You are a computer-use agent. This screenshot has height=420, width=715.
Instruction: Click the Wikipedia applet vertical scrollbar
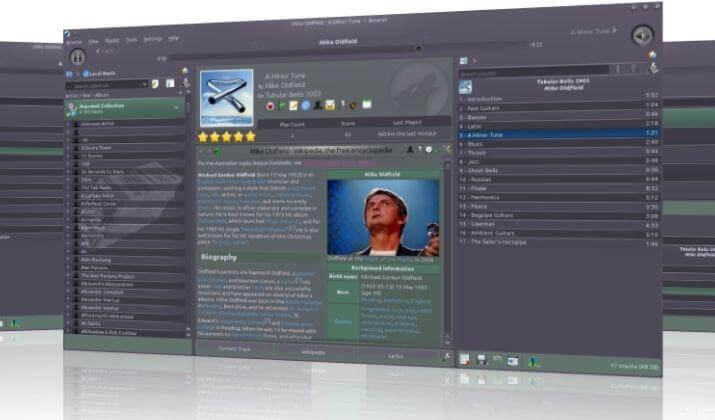(x=447, y=250)
